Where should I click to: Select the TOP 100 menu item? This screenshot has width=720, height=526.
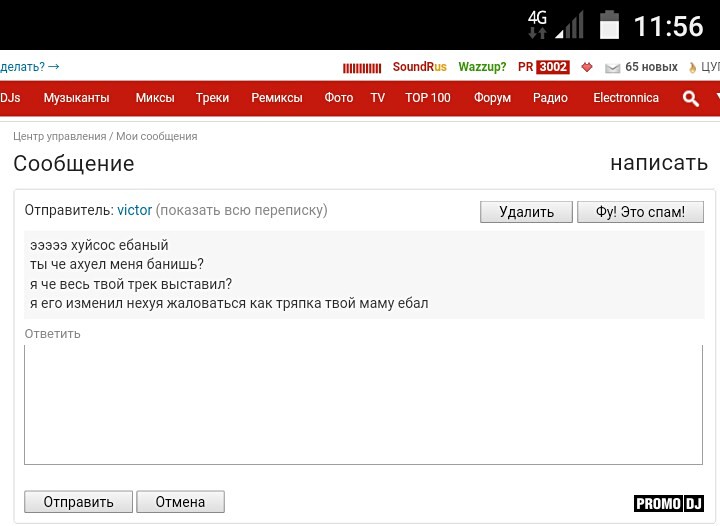(427, 98)
